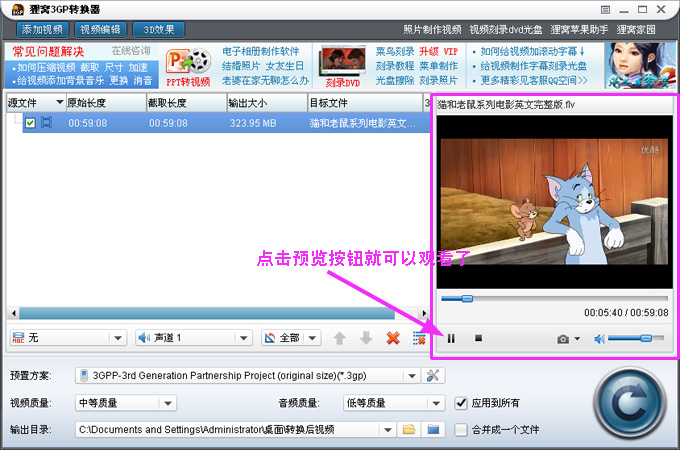Start conversion with the big round button

coord(630,403)
